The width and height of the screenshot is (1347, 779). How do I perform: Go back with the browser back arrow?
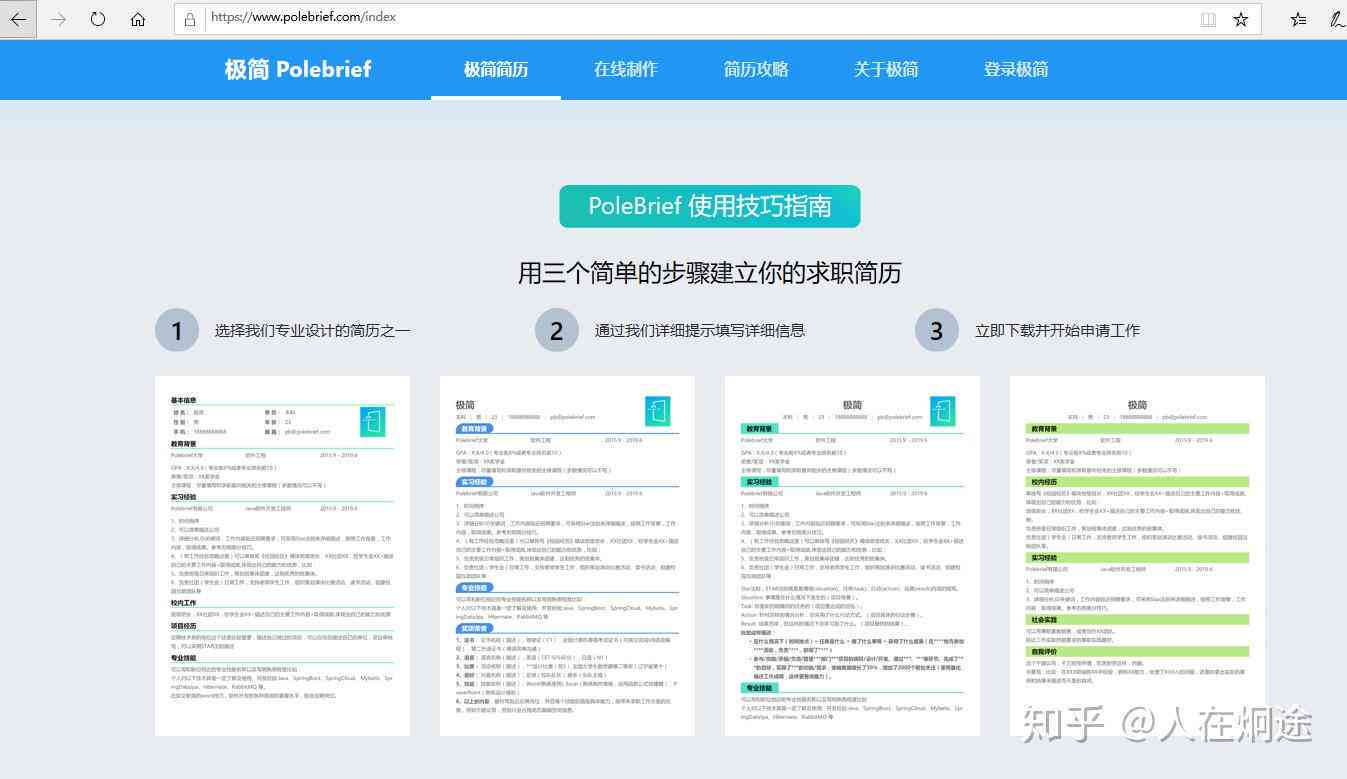coord(18,19)
